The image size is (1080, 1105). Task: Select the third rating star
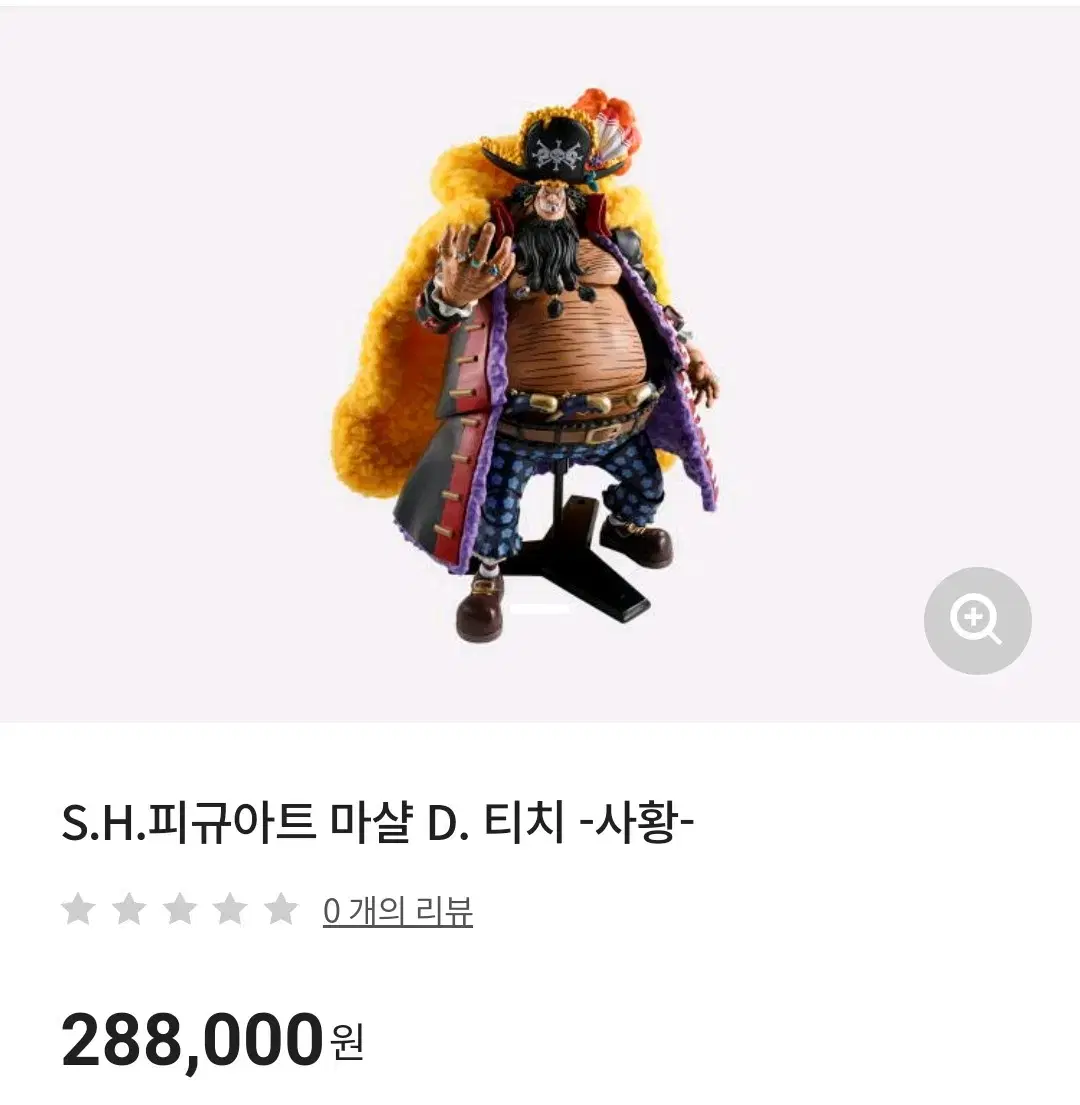(180, 909)
